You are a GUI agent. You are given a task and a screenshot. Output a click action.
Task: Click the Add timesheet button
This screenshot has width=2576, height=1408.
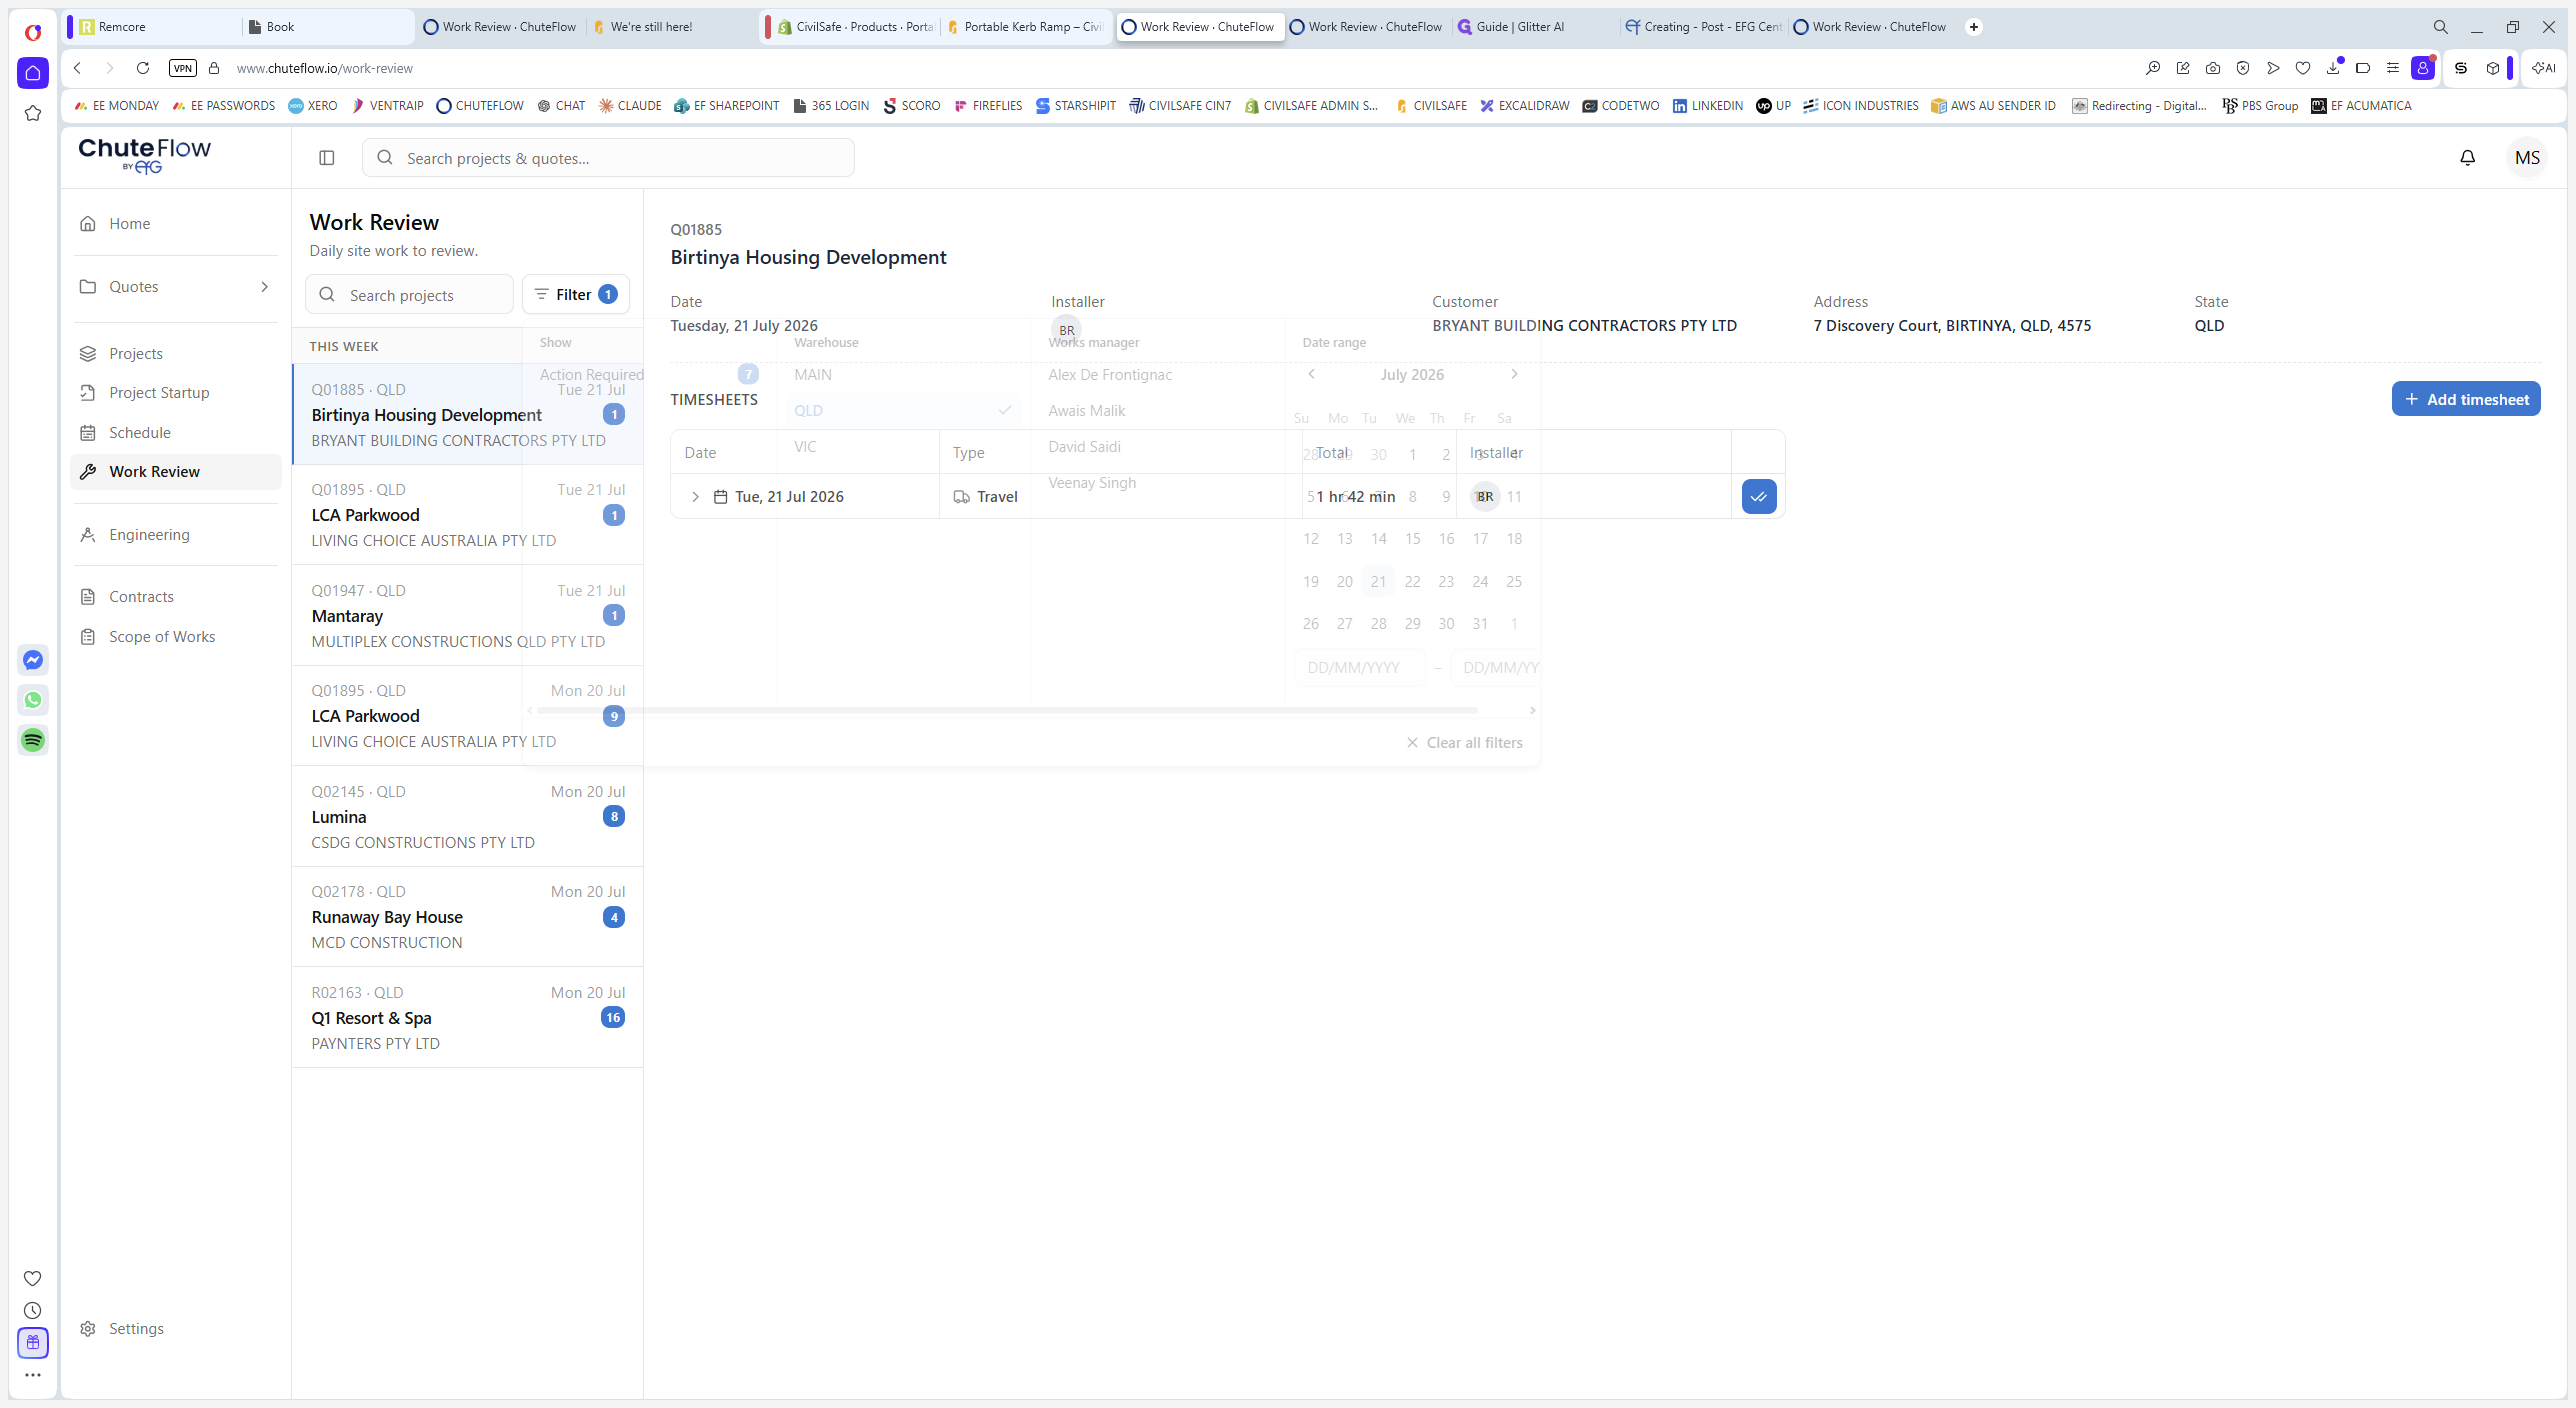[x=2465, y=399]
